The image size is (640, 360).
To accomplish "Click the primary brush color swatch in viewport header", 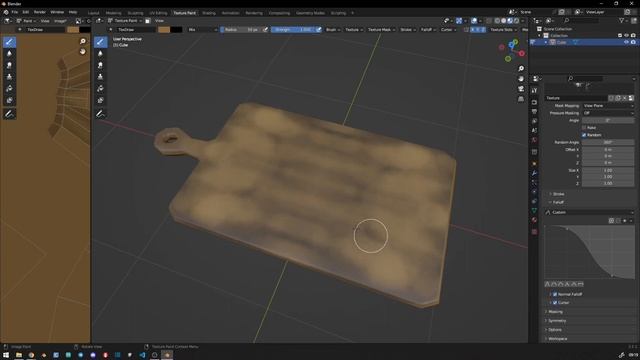I will tap(164, 29).
